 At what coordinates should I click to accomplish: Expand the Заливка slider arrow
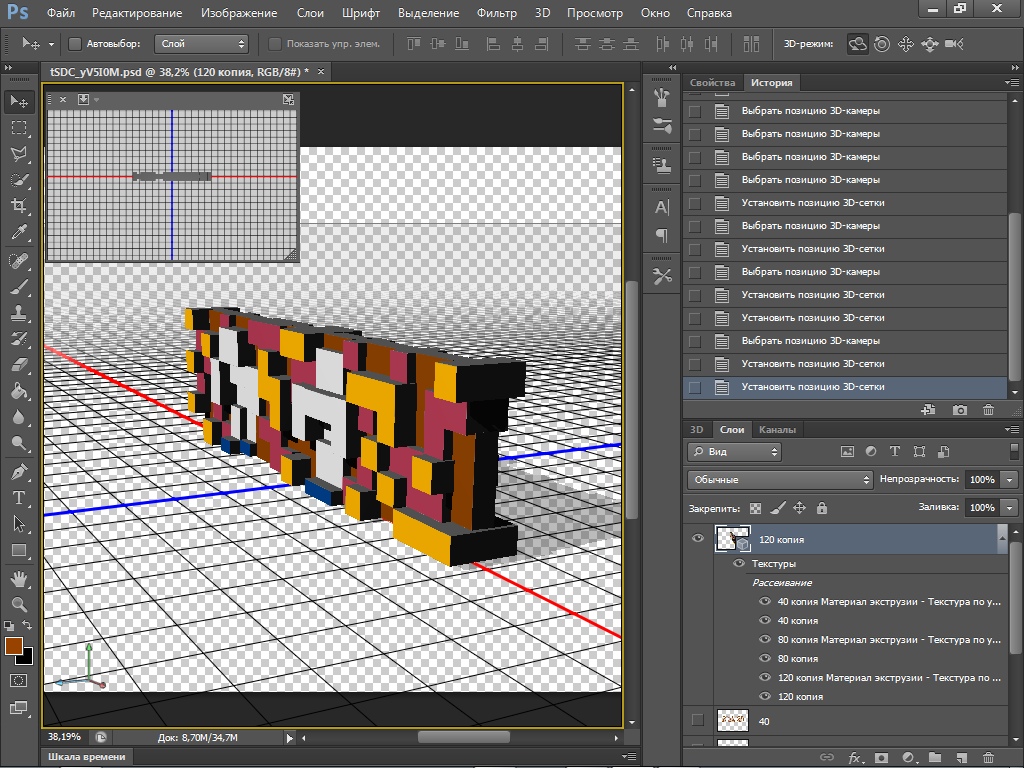pyautogui.click(x=1010, y=507)
